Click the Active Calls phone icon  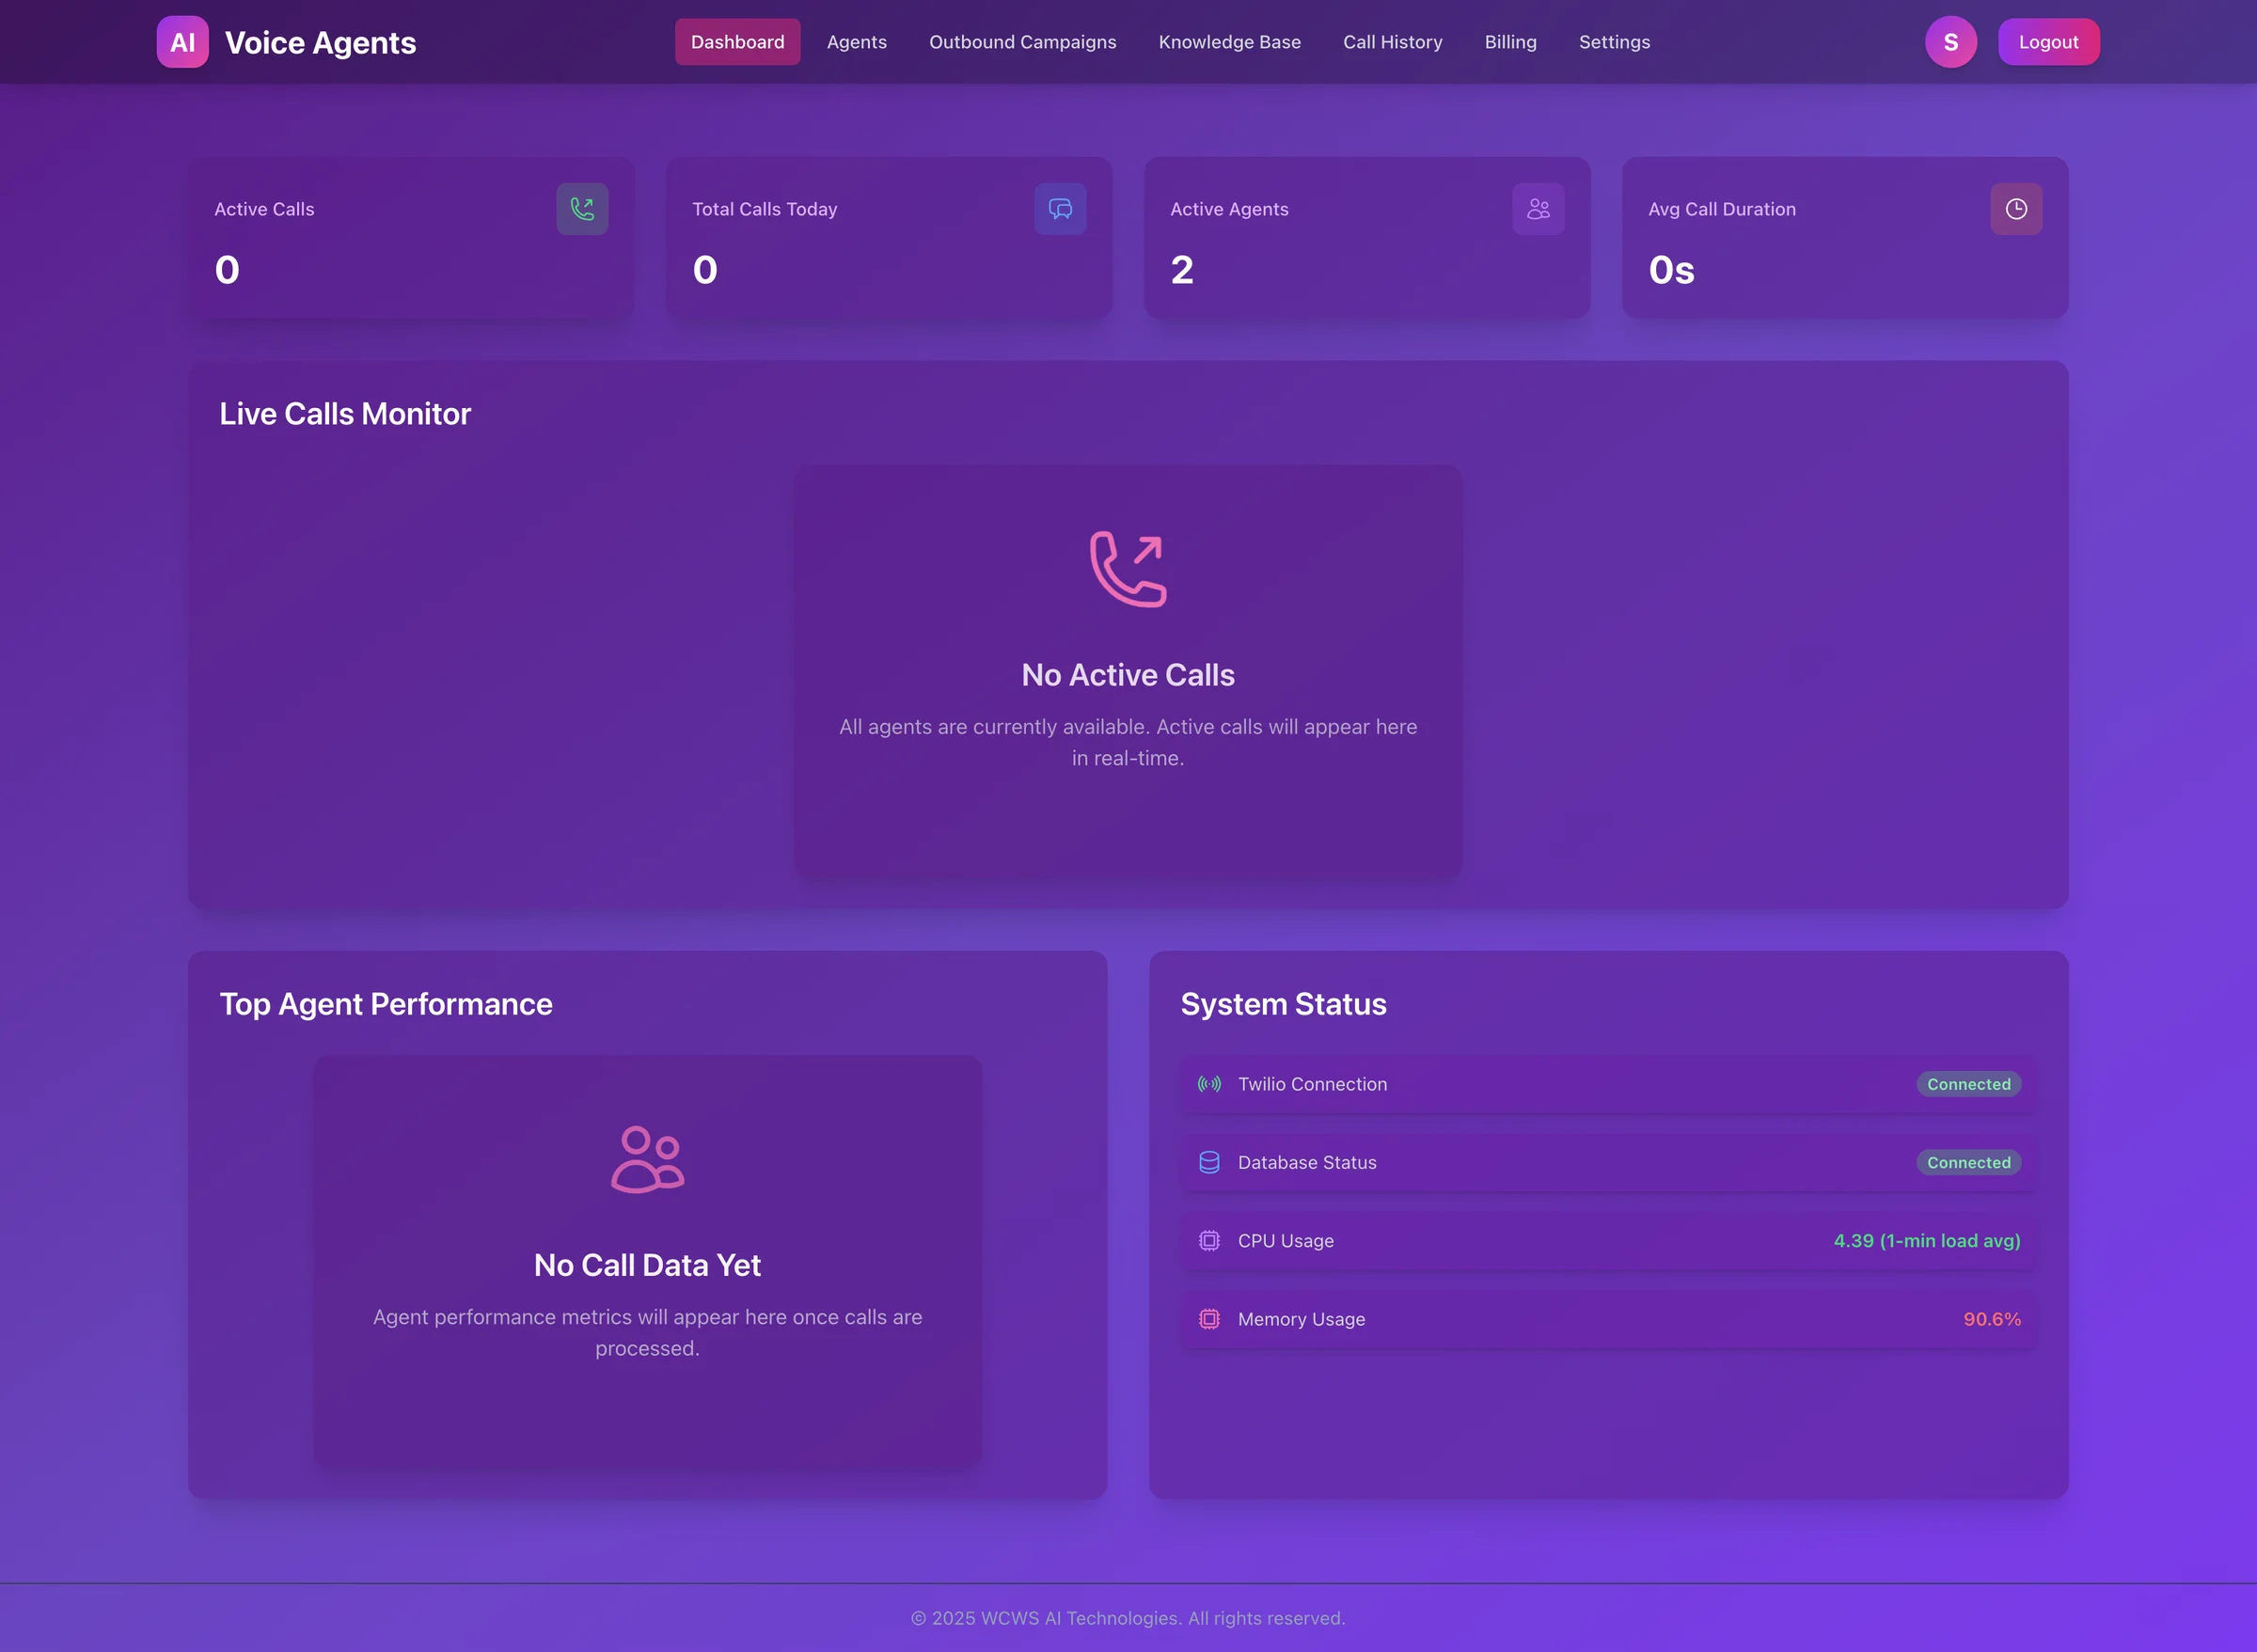[582, 209]
